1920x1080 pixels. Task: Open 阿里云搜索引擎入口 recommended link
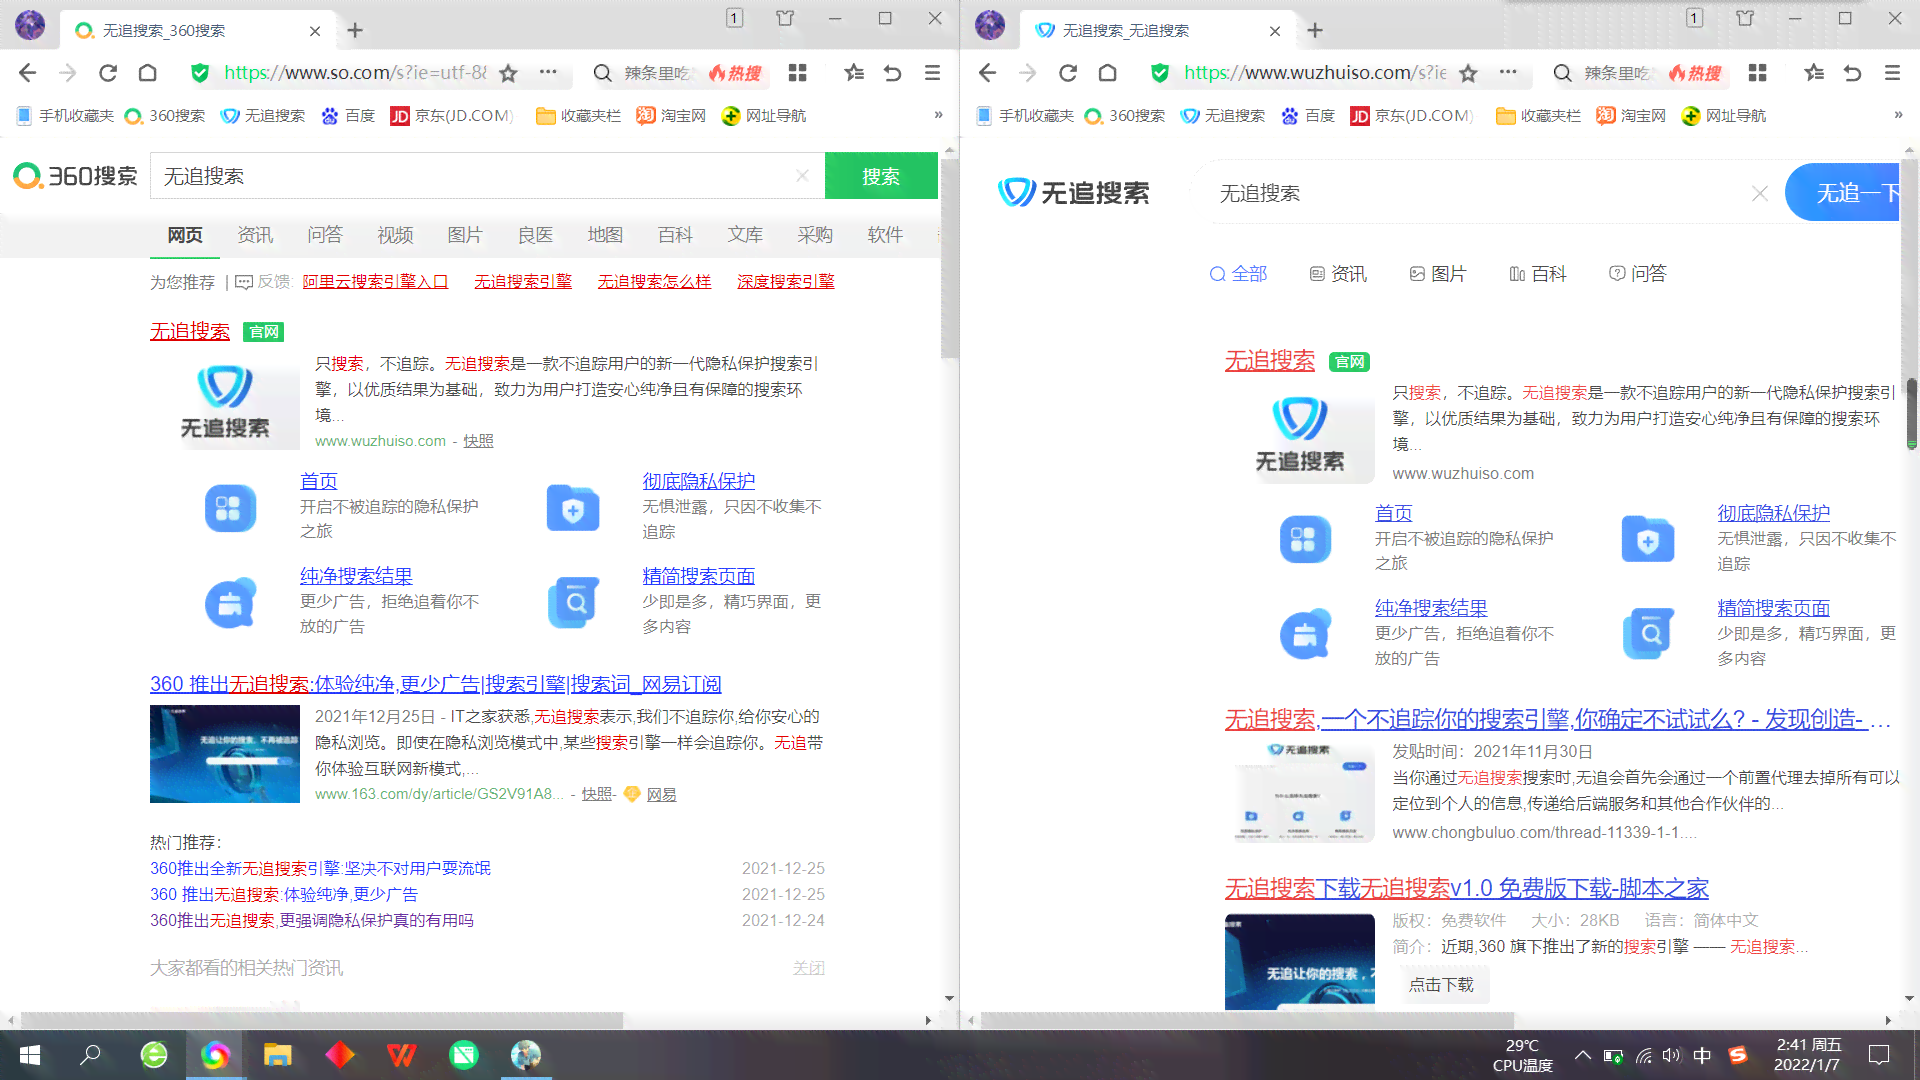[x=375, y=282]
